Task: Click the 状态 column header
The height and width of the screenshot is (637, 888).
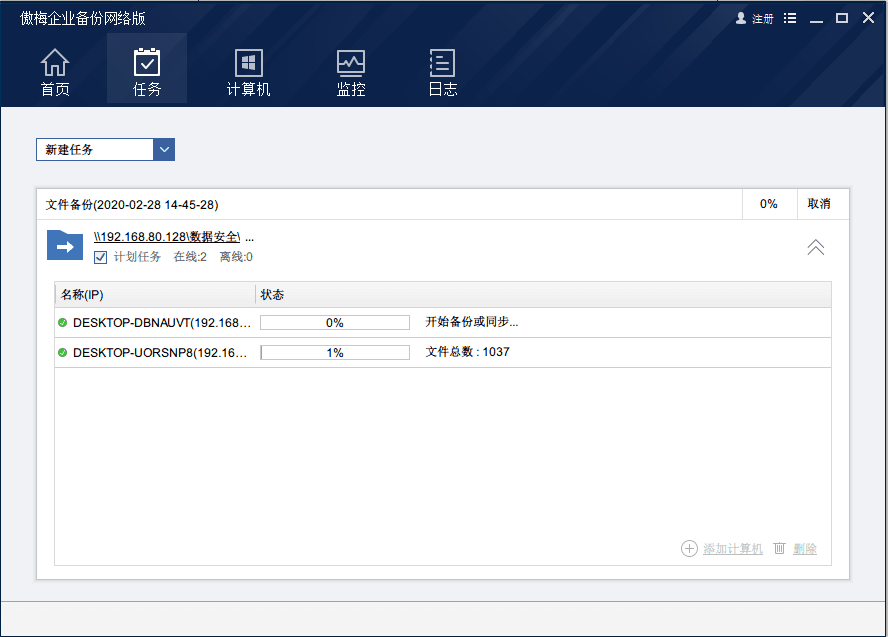Action: coord(543,294)
